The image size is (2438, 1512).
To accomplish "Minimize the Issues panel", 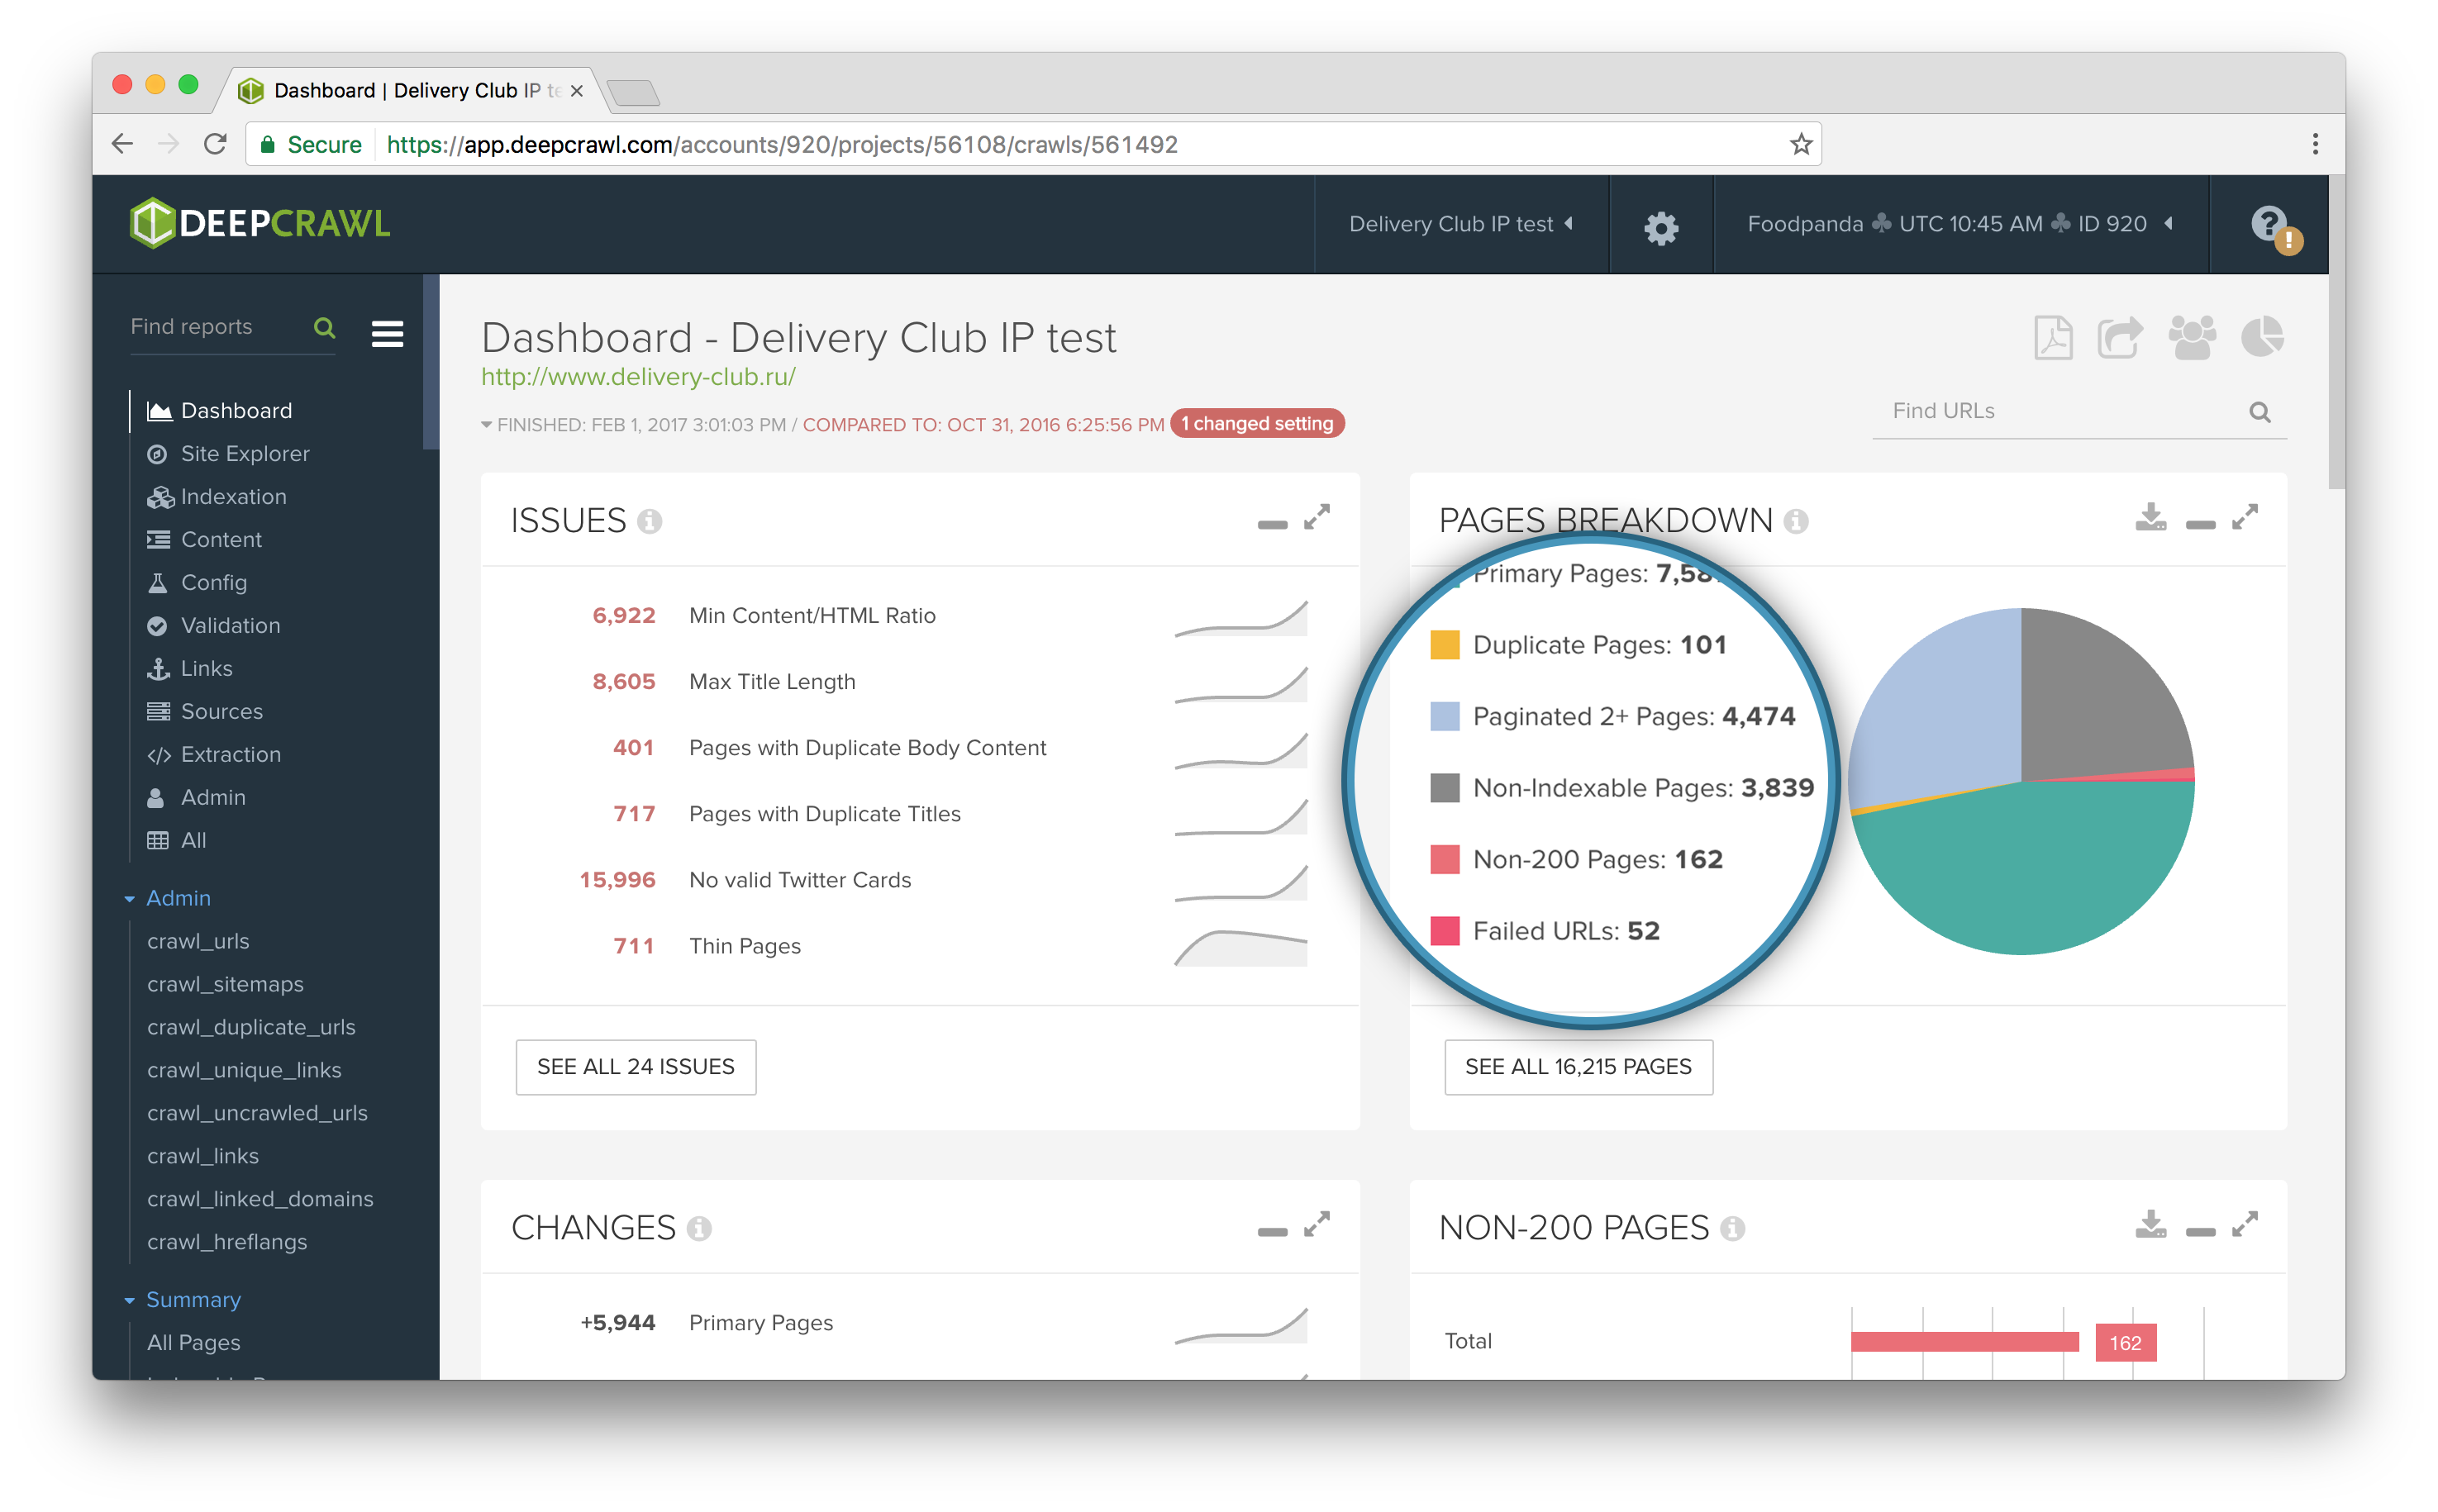I will pos(1272,524).
